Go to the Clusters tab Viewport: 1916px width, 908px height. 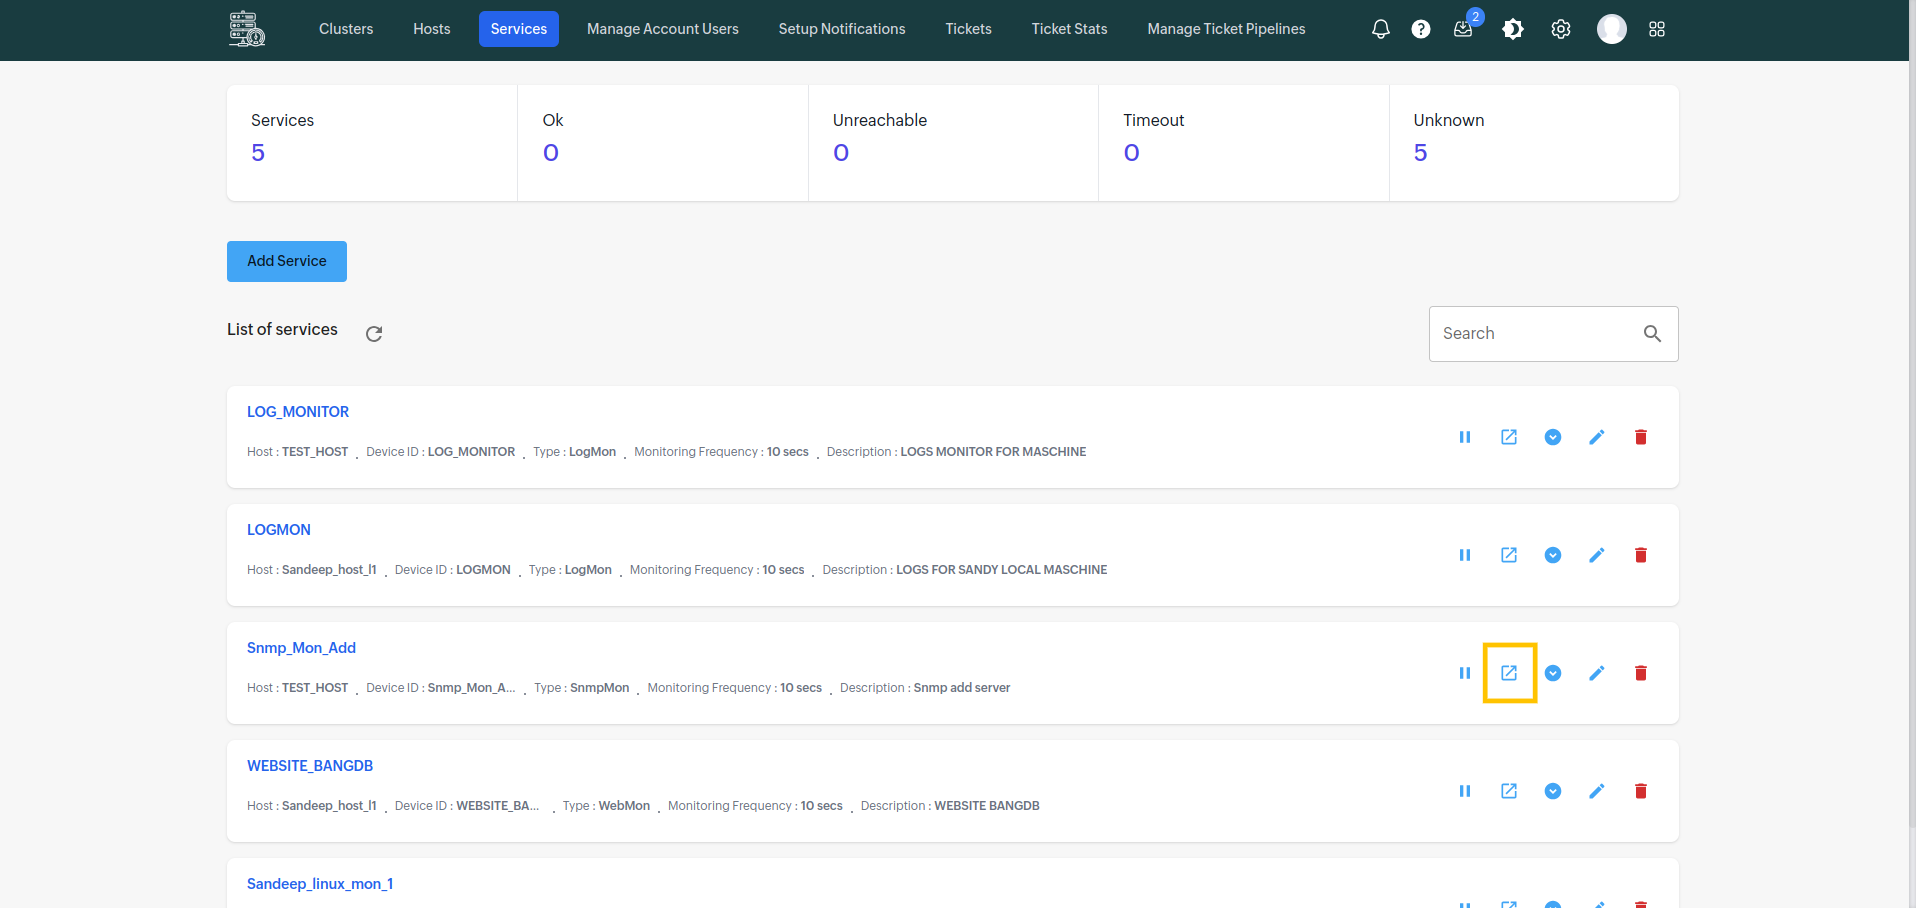346,29
